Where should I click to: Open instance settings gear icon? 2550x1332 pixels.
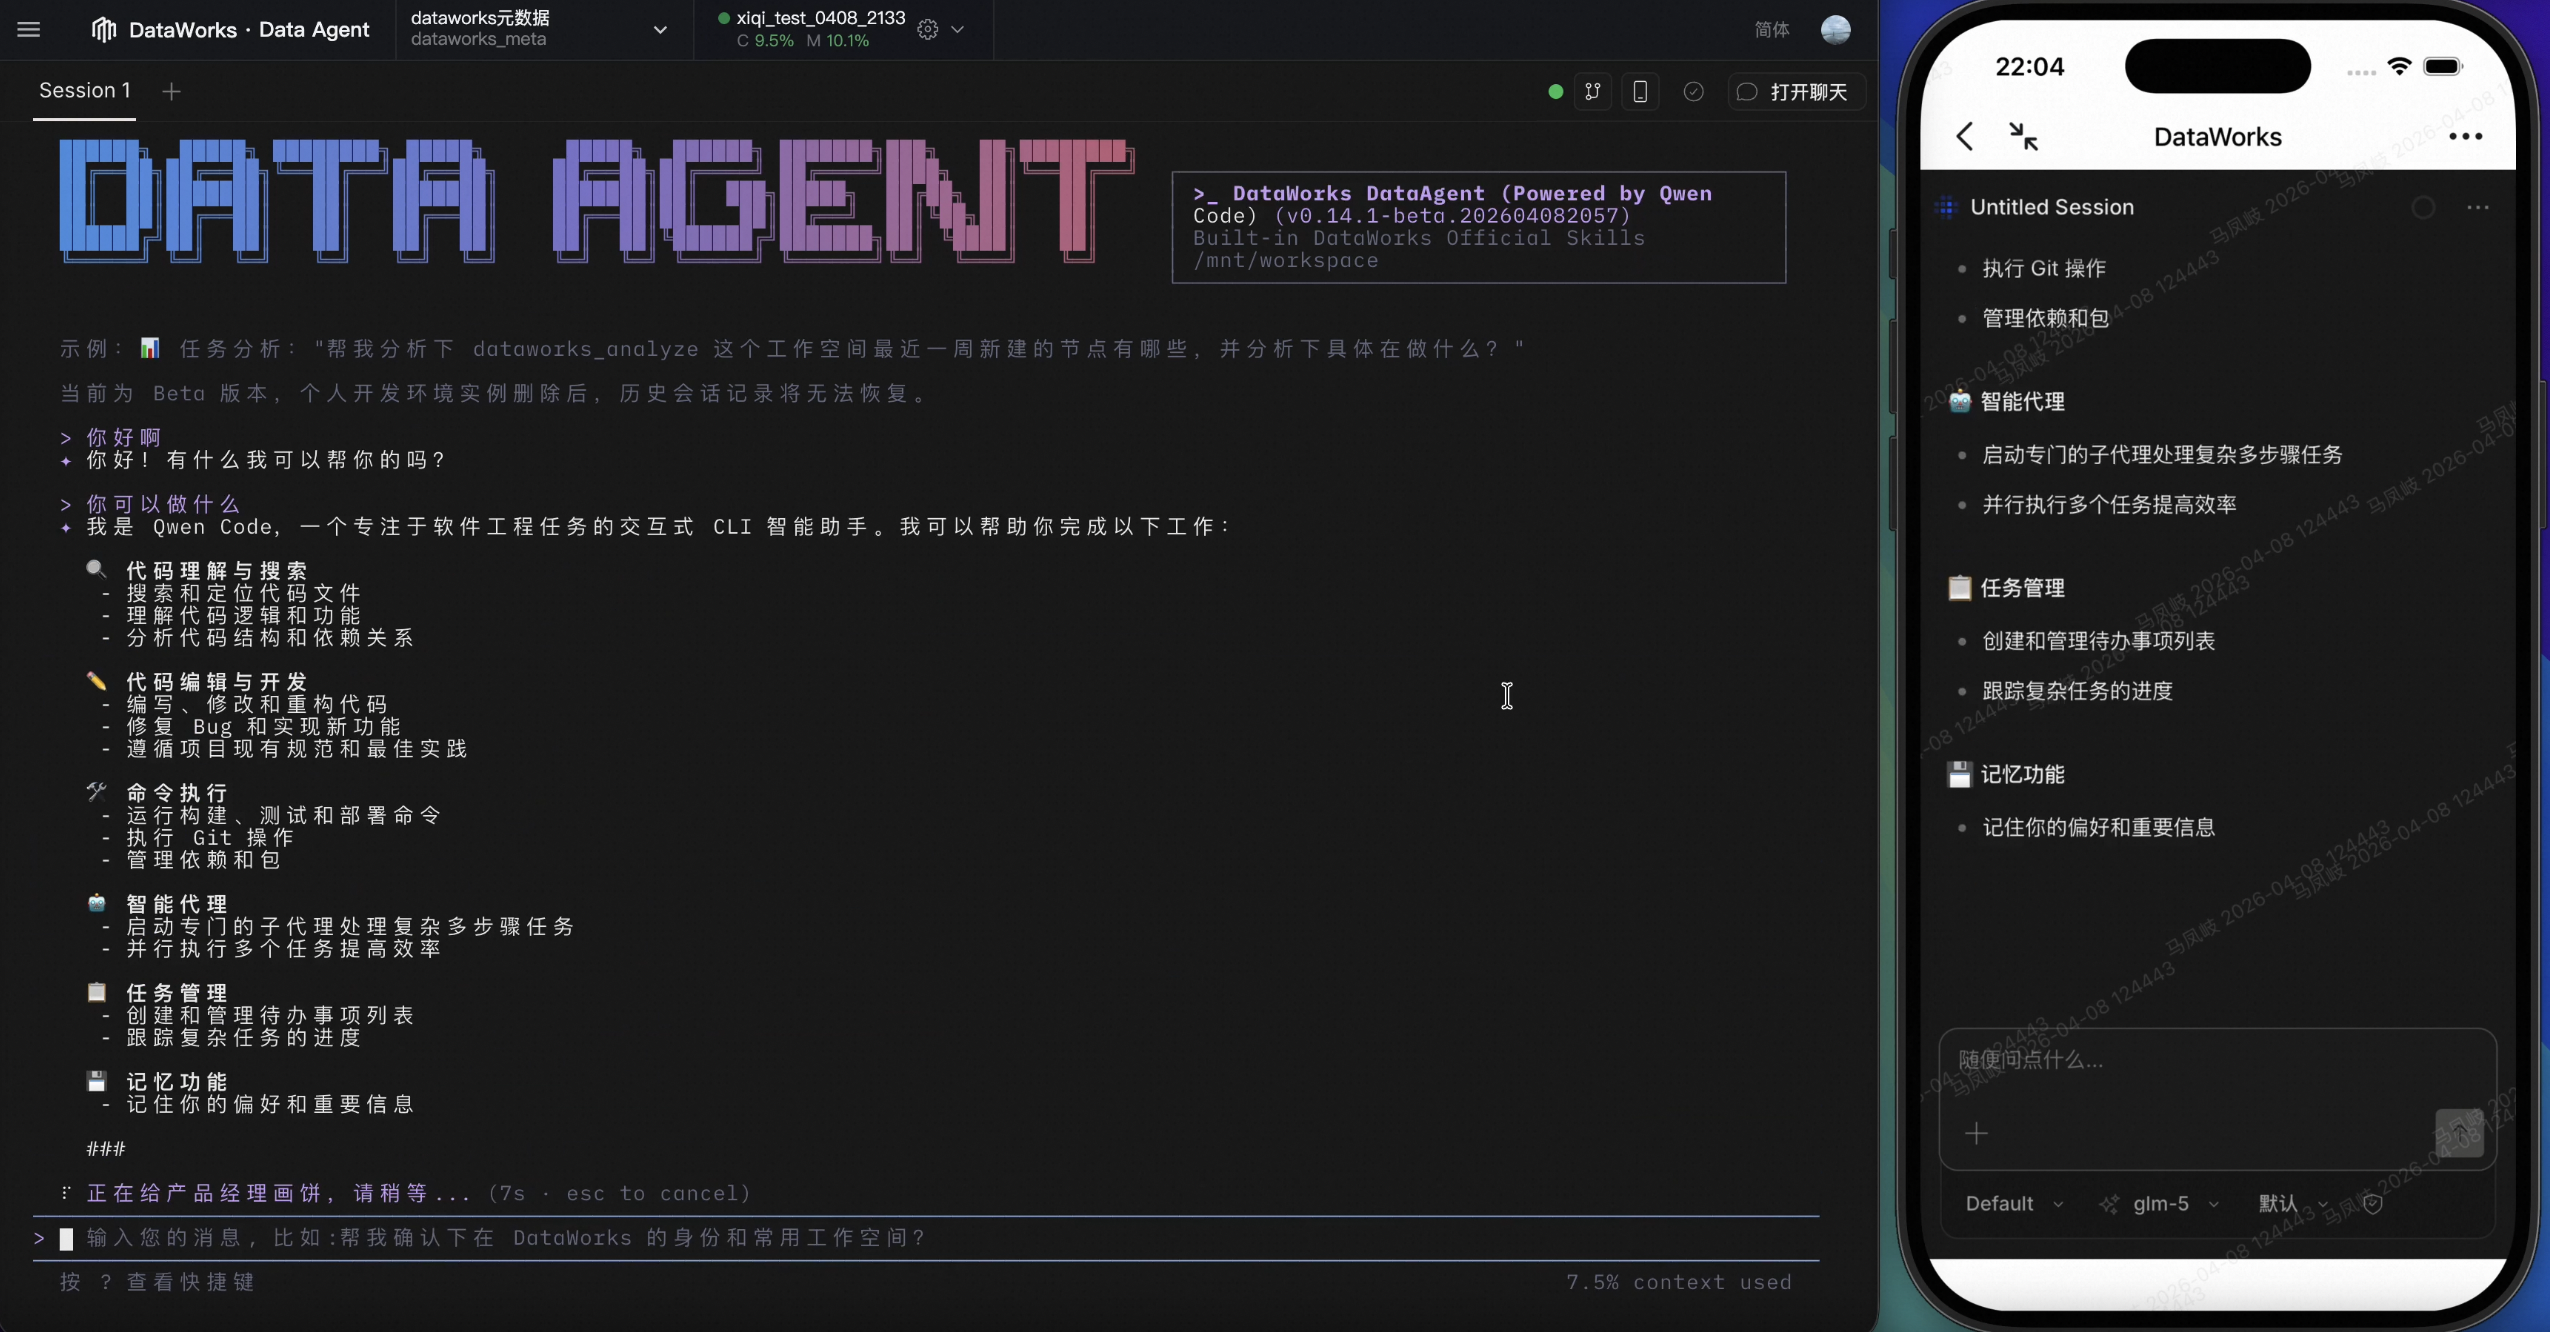click(x=928, y=29)
